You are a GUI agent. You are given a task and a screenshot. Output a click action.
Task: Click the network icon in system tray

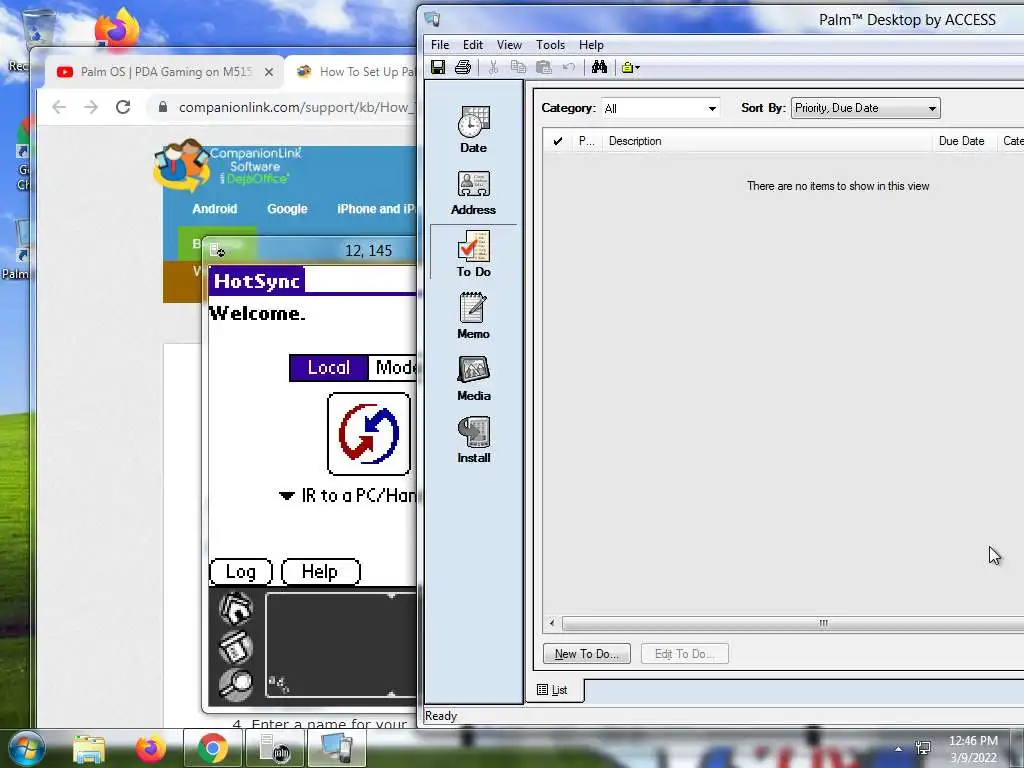(923, 748)
